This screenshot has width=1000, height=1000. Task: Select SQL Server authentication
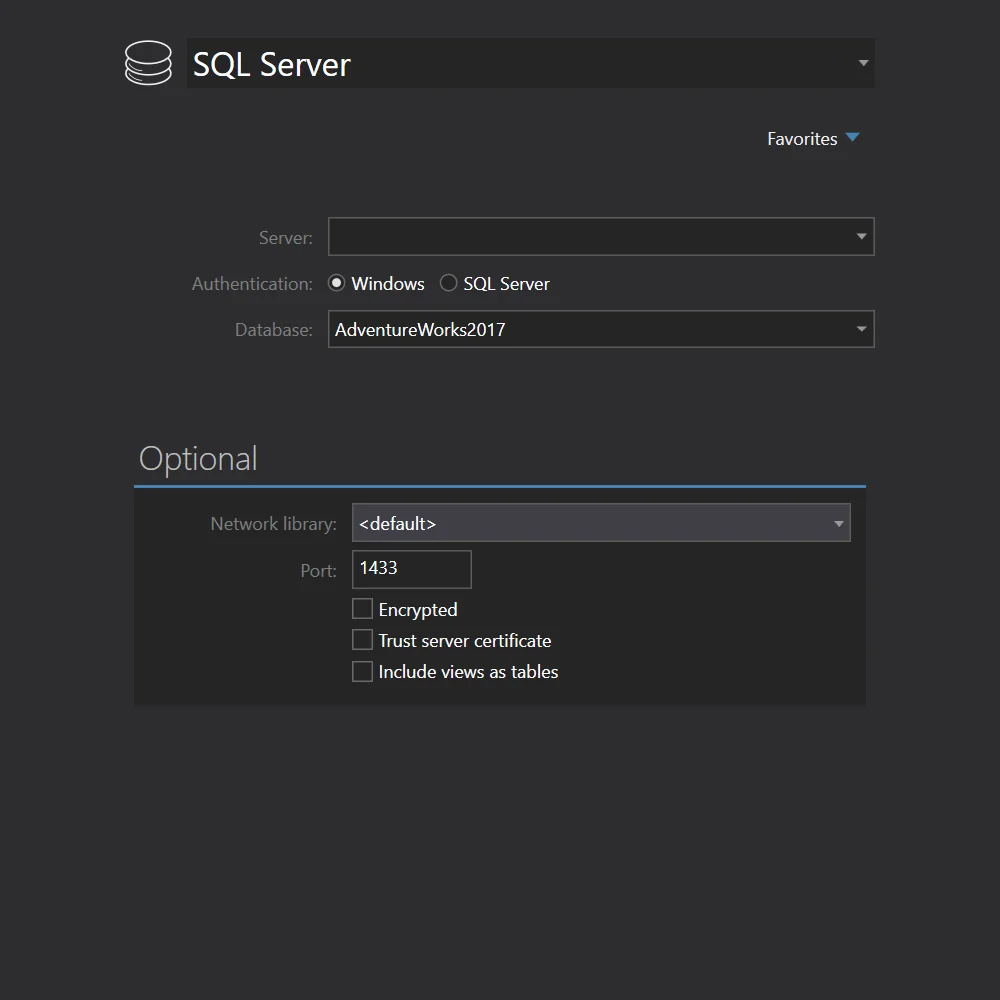pos(448,283)
